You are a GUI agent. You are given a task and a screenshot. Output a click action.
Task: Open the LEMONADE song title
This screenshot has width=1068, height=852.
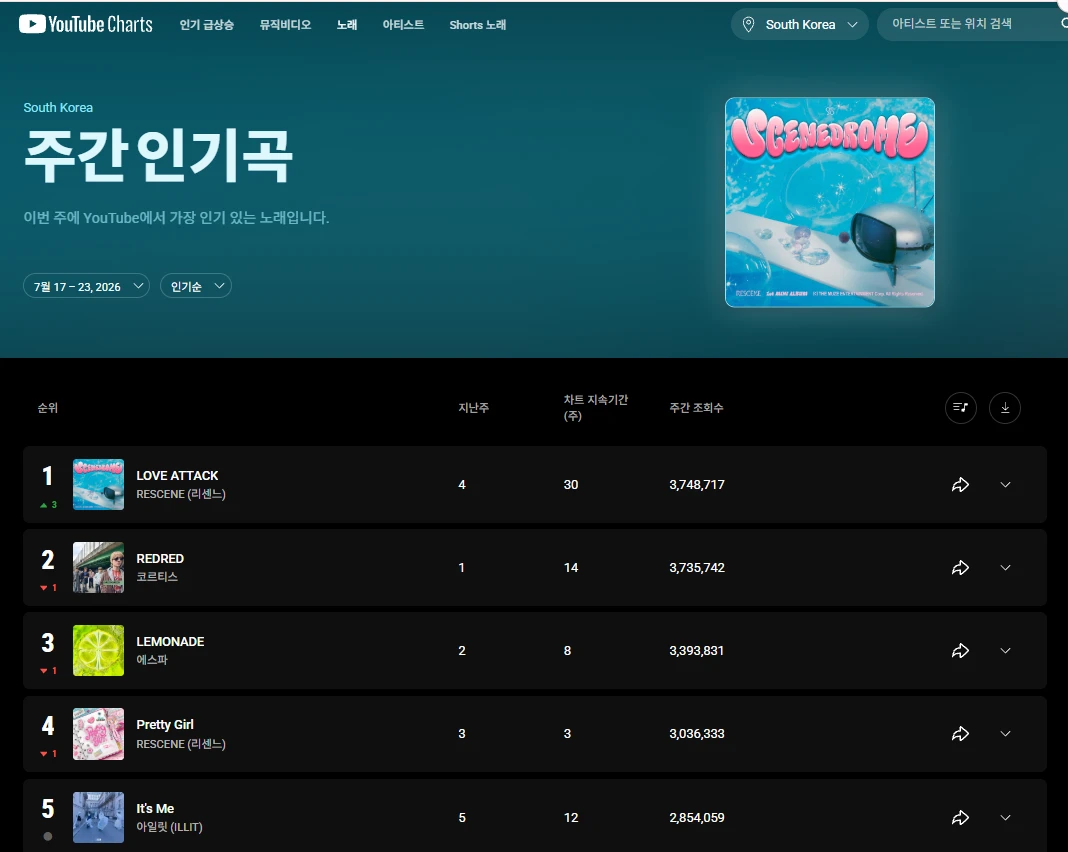(x=170, y=642)
